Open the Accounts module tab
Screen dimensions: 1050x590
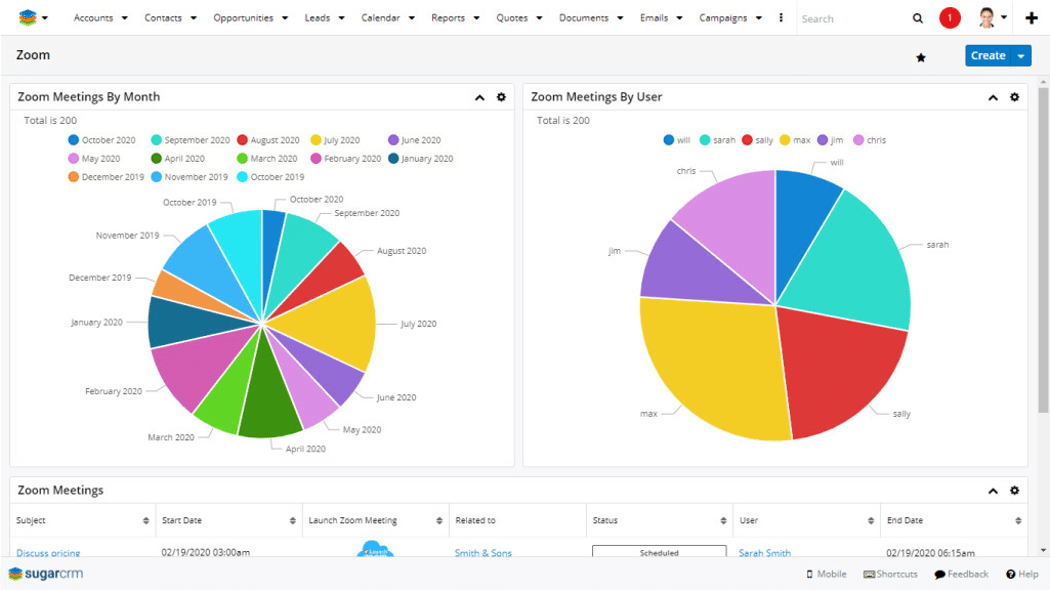[93, 18]
